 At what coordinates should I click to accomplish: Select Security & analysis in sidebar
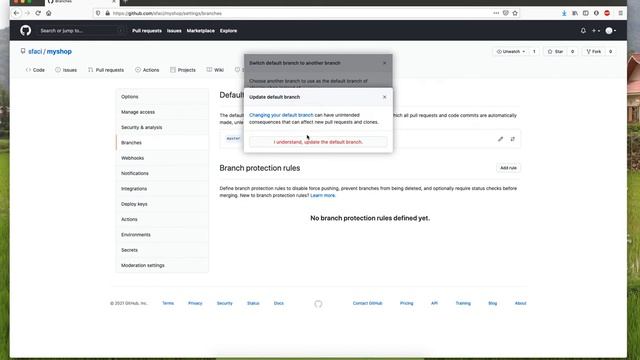162,127
